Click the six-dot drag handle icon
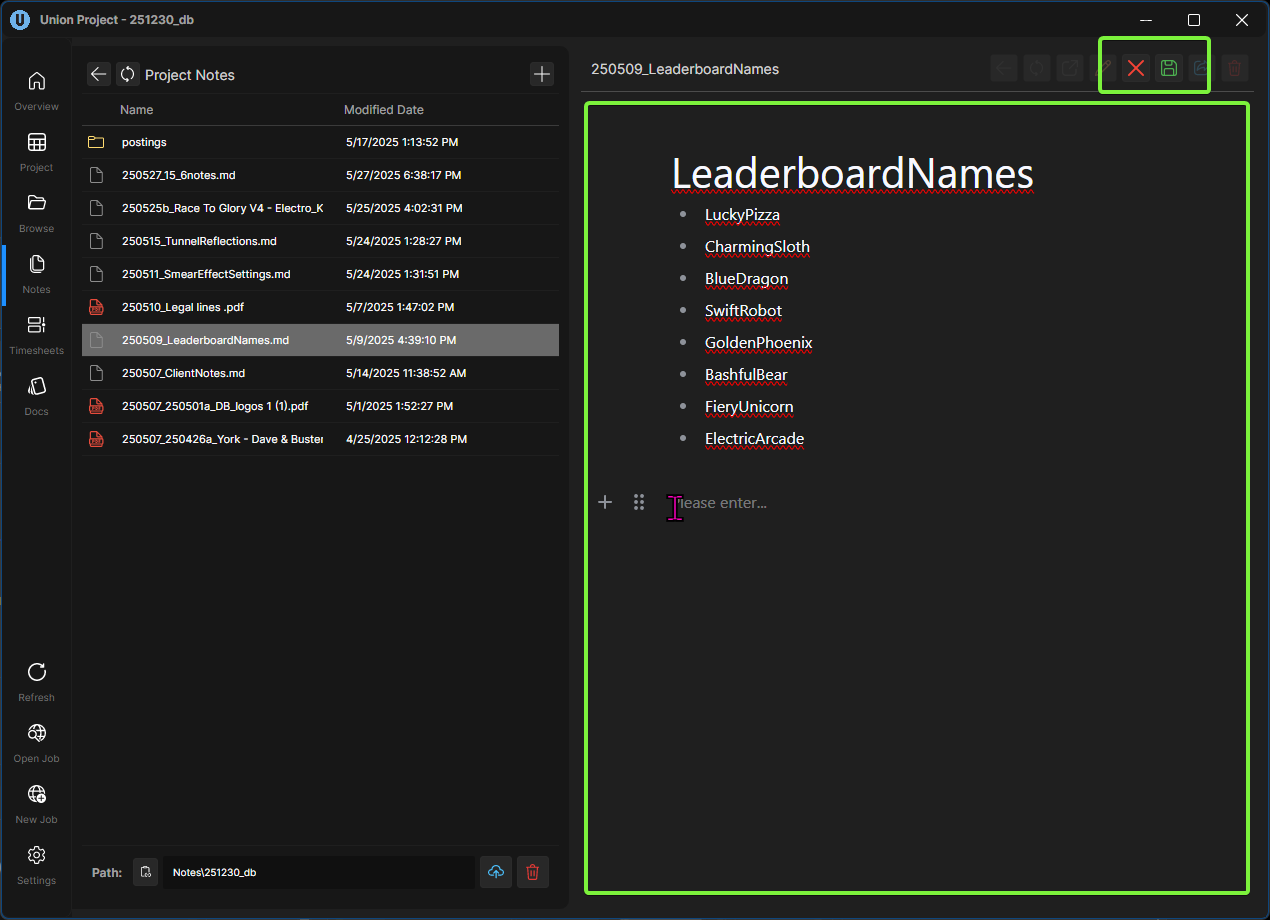 tap(639, 502)
